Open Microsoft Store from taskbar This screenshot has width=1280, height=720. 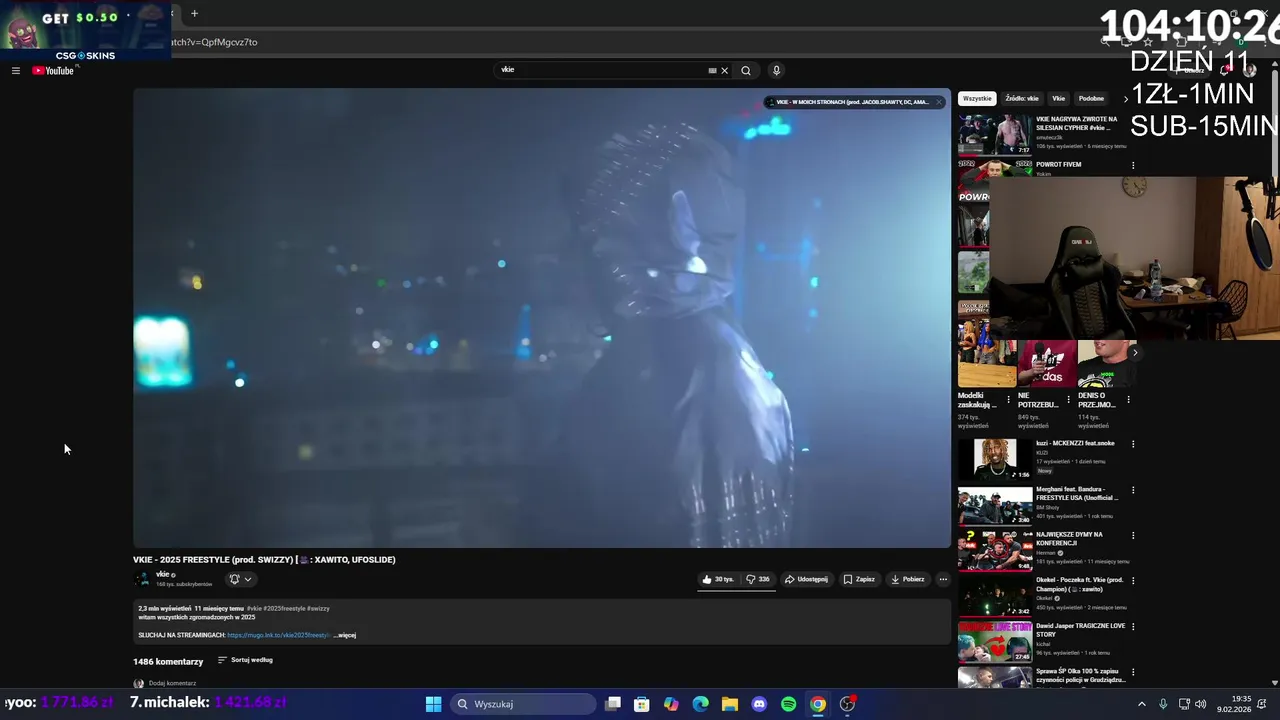point(642,704)
